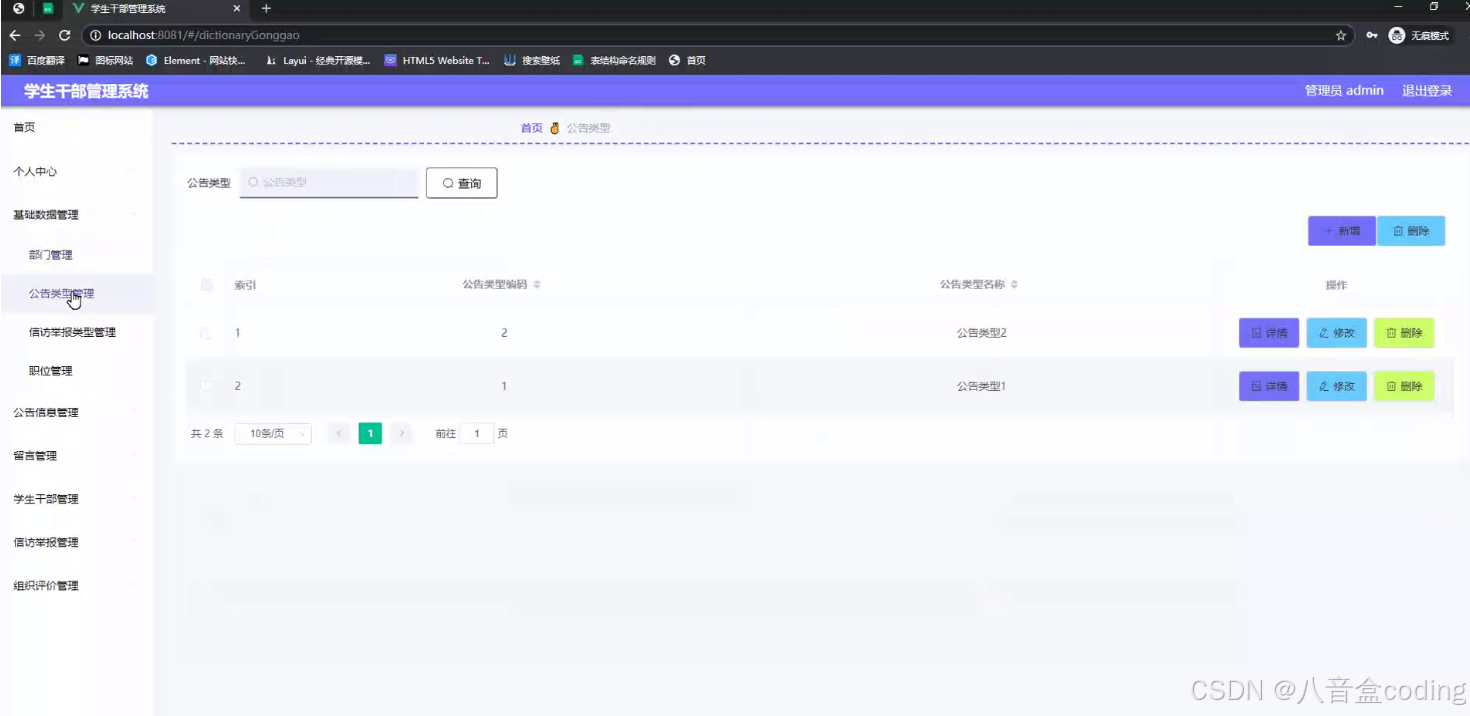Toggle the select-all checkbox in table header

(207, 285)
